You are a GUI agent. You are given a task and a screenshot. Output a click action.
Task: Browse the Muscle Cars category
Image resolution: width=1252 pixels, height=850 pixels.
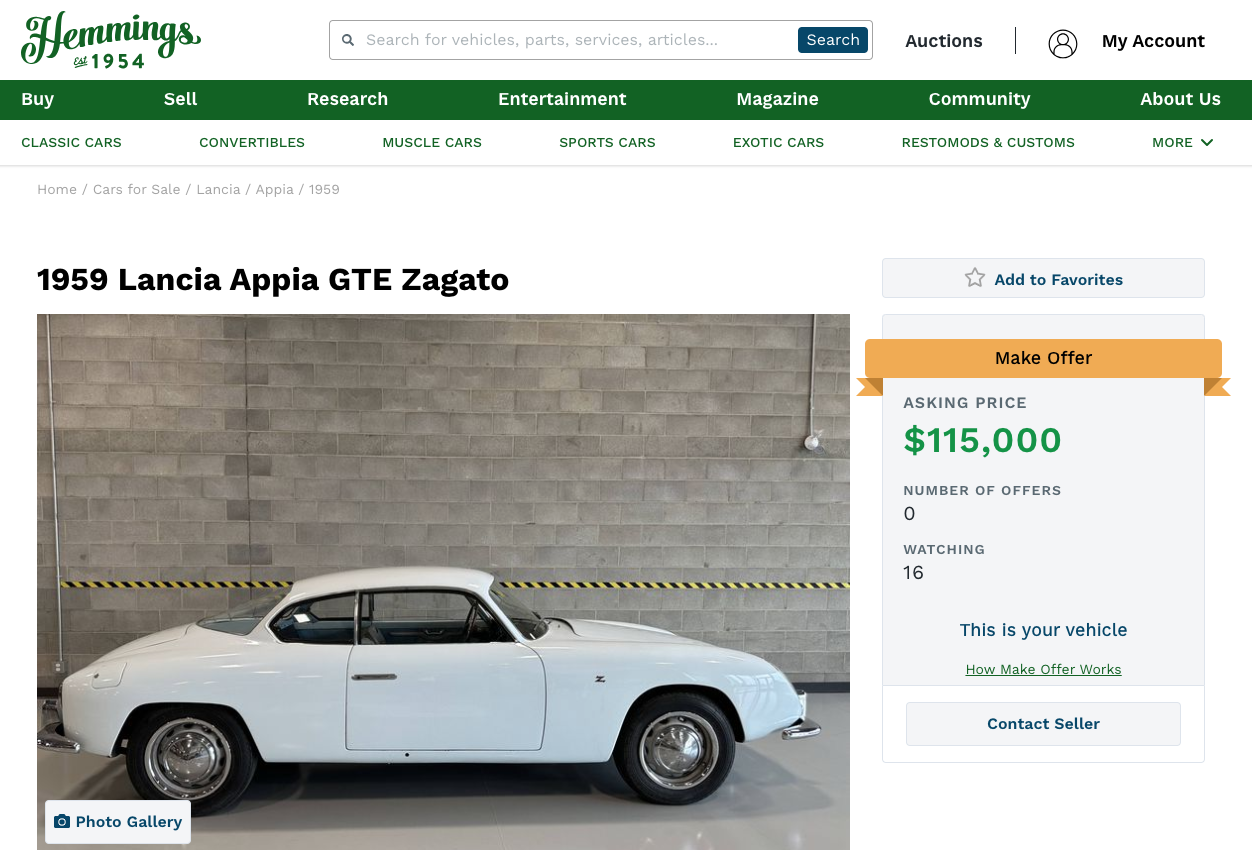click(x=432, y=143)
